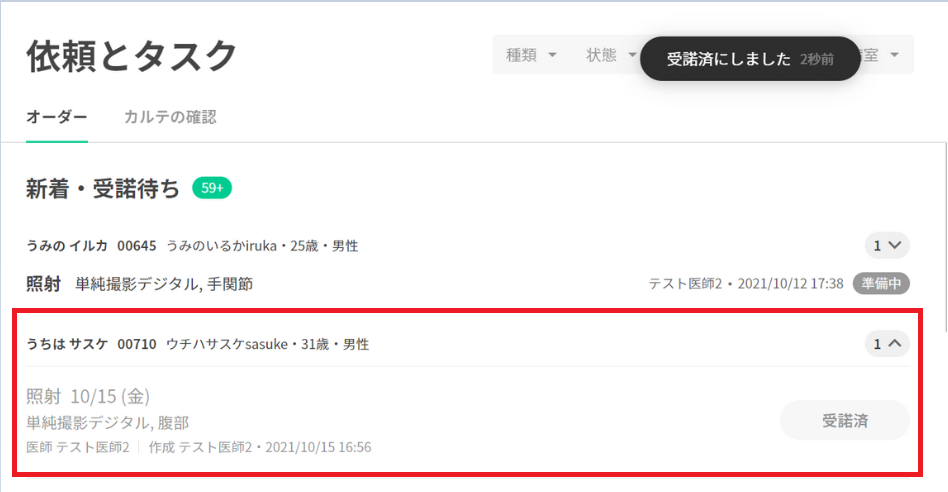Click the 依頼とタスク page heading
This screenshot has width=948, height=492.
click(131, 56)
